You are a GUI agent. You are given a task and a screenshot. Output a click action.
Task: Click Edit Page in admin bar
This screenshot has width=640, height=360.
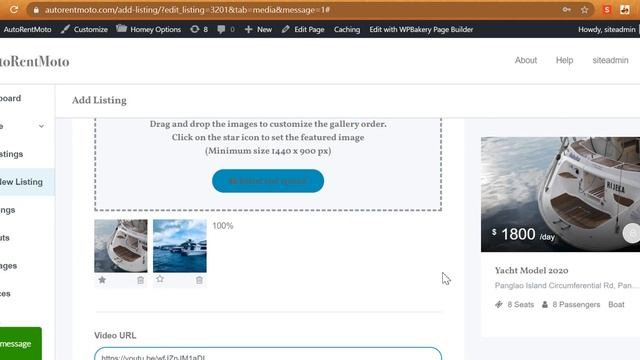(303, 29)
